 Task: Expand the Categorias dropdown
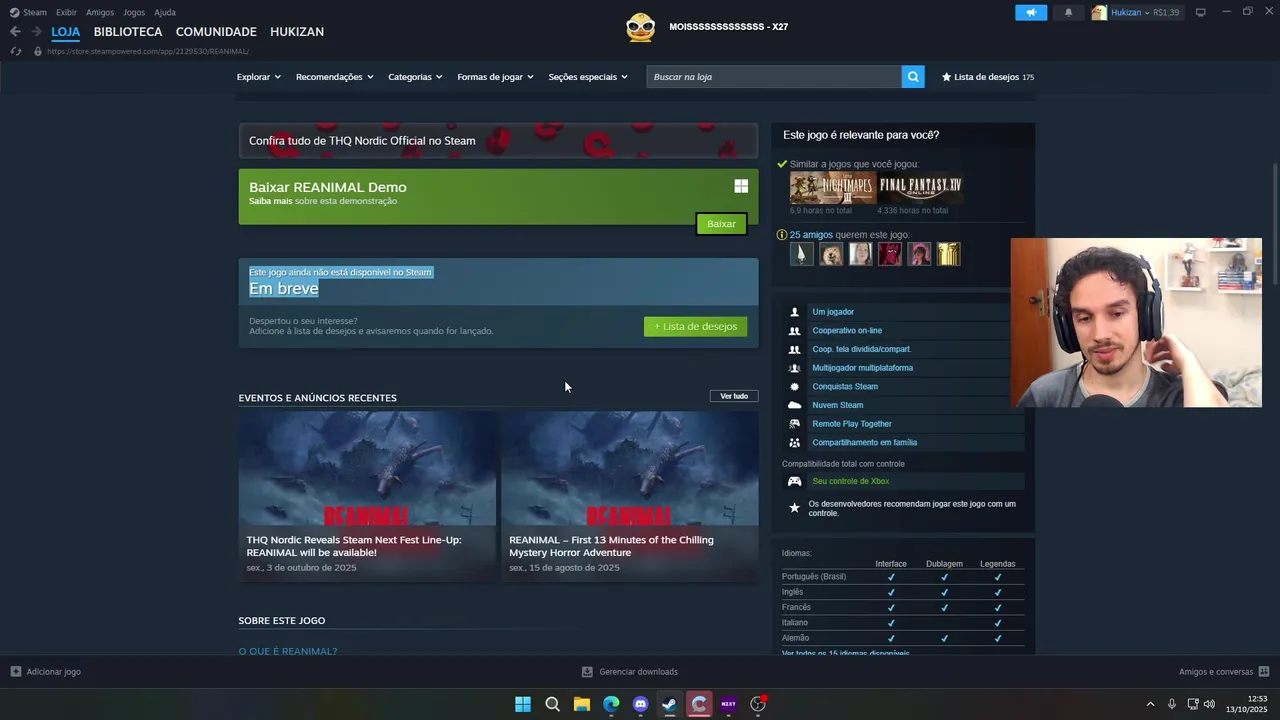[415, 77]
